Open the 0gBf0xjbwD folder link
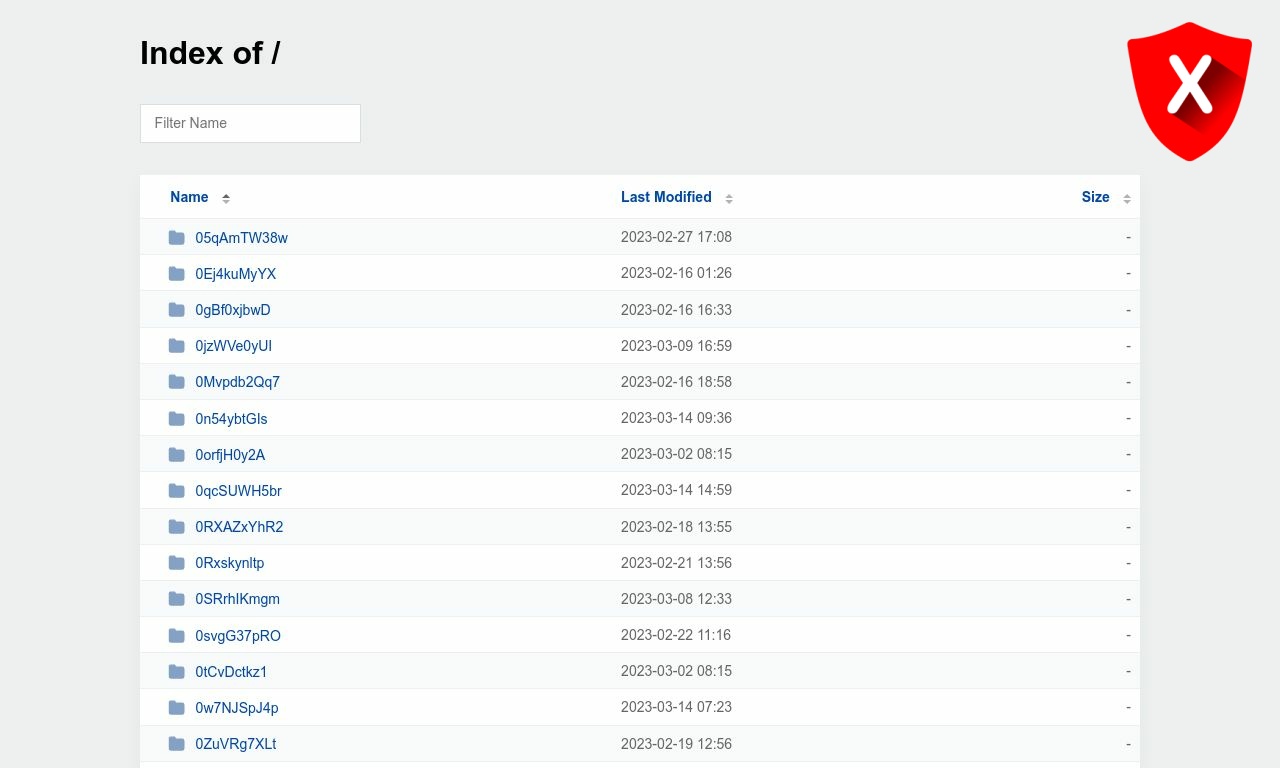1280x768 pixels. (233, 310)
